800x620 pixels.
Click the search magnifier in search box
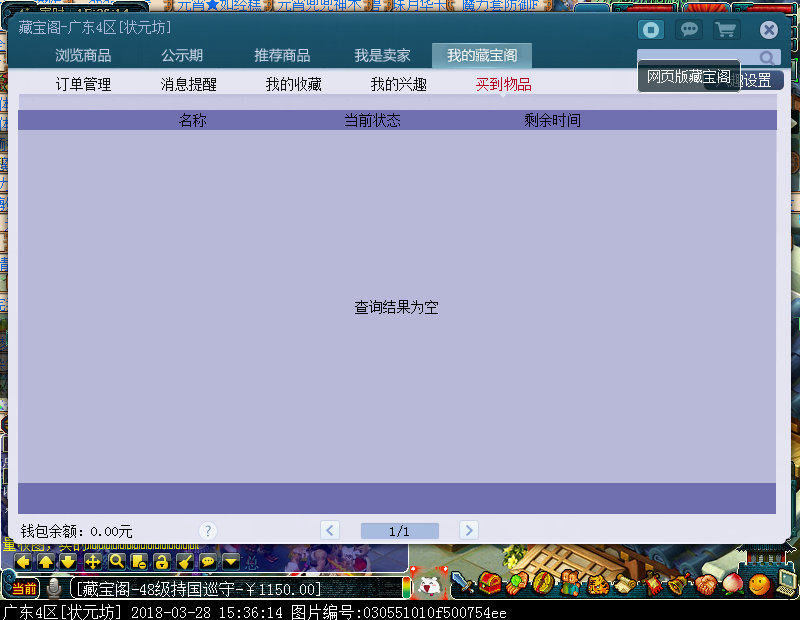tap(766, 58)
